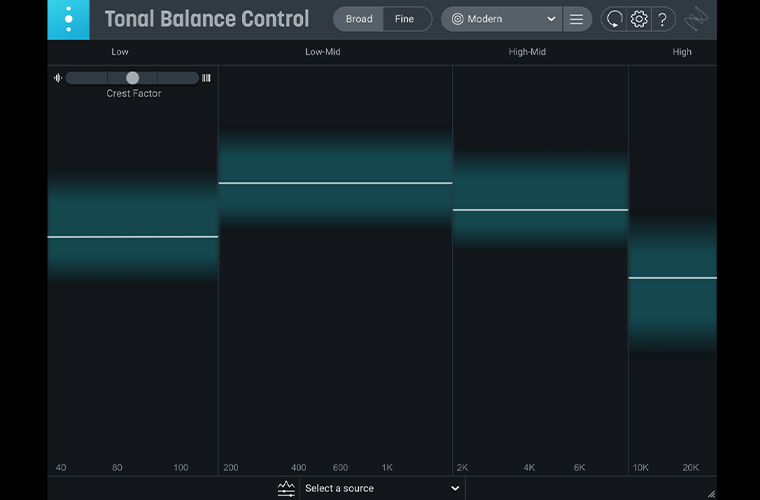Click the 40 frequency label
Image resolution: width=760 pixels, height=500 pixels.
[61, 468]
